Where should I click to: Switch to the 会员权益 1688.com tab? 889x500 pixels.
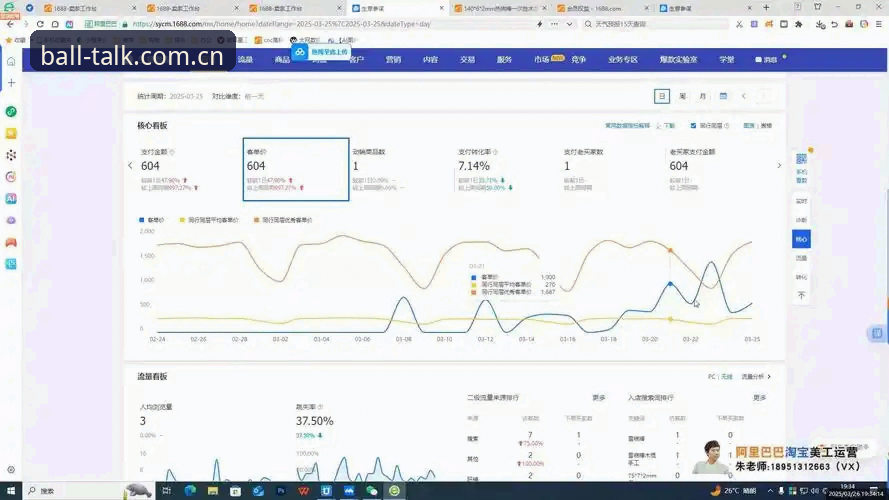tap(601, 9)
